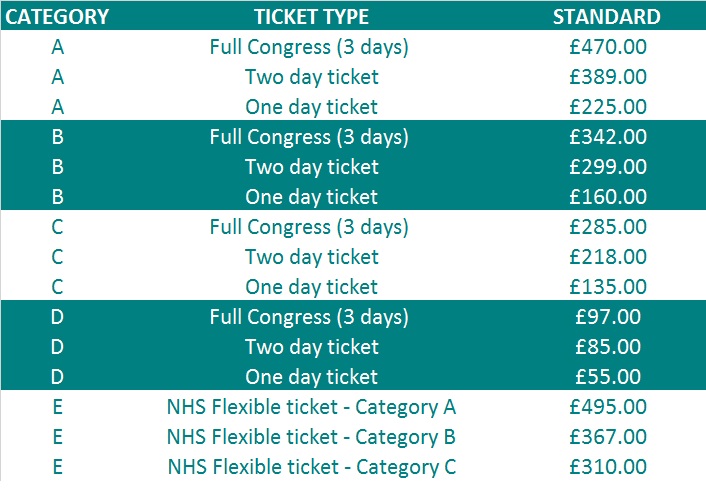Click the £97.00 price cell
This screenshot has width=706, height=501.
608,317
